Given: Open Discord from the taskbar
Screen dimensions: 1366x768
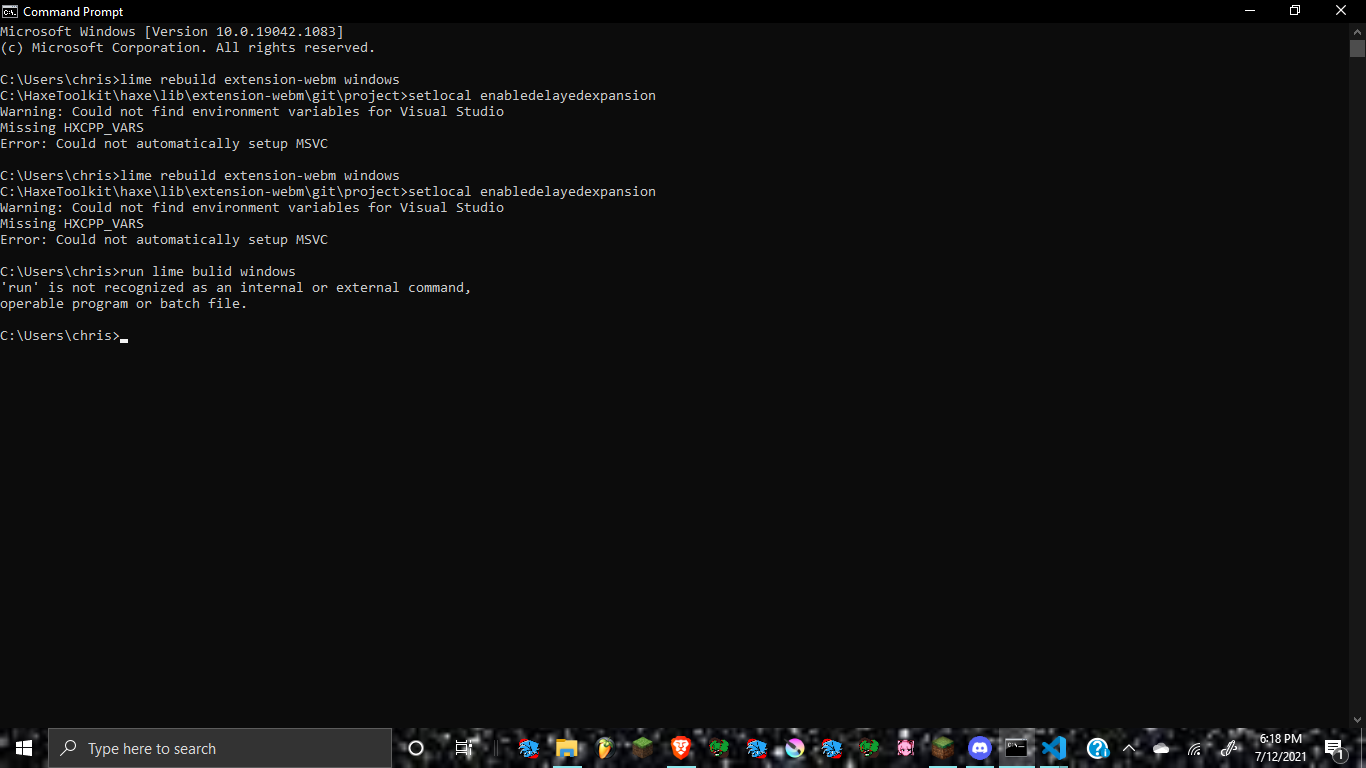Looking at the screenshot, I should (979, 748).
